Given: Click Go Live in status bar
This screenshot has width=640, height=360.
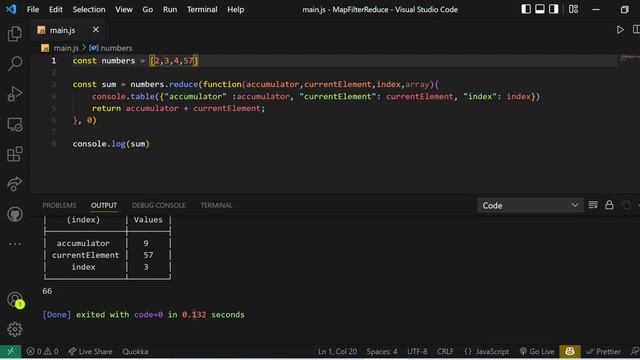Looking at the screenshot, I should pos(537,351).
